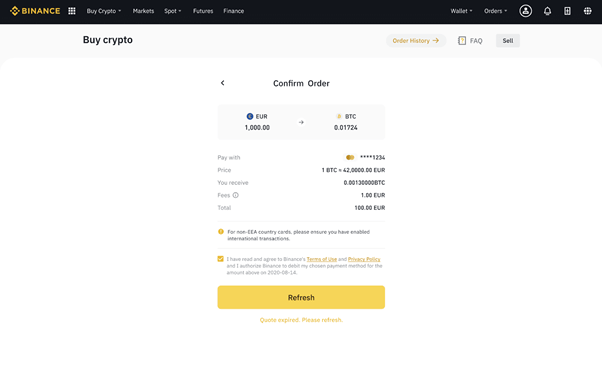
Task: Click the Refresh button
Action: tap(301, 297)
